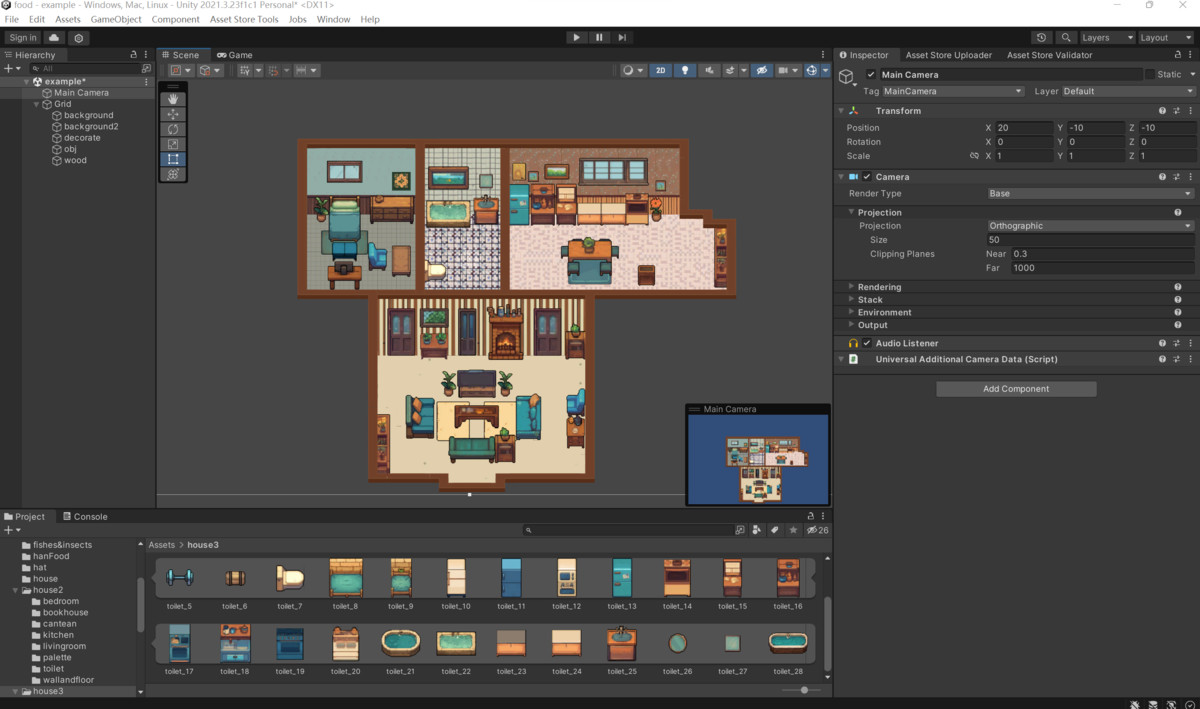
Task: Open the Asset Store Tools menu
Action: (244, 19)
